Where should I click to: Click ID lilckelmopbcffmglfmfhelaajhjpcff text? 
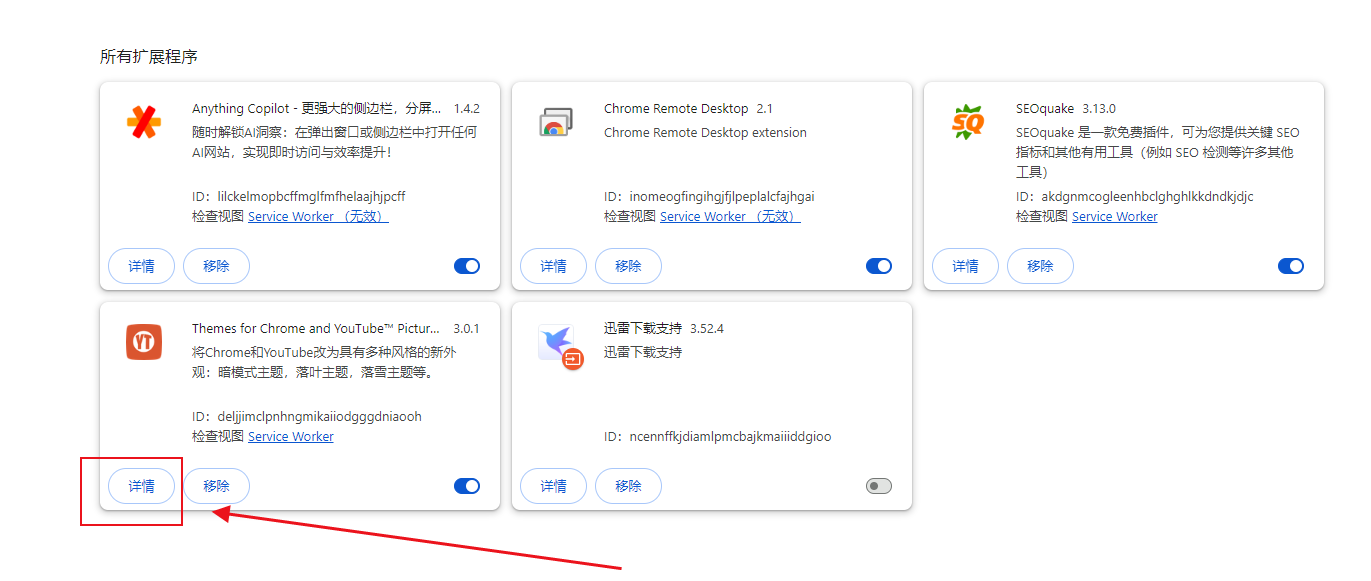click(x=299, y=197)
